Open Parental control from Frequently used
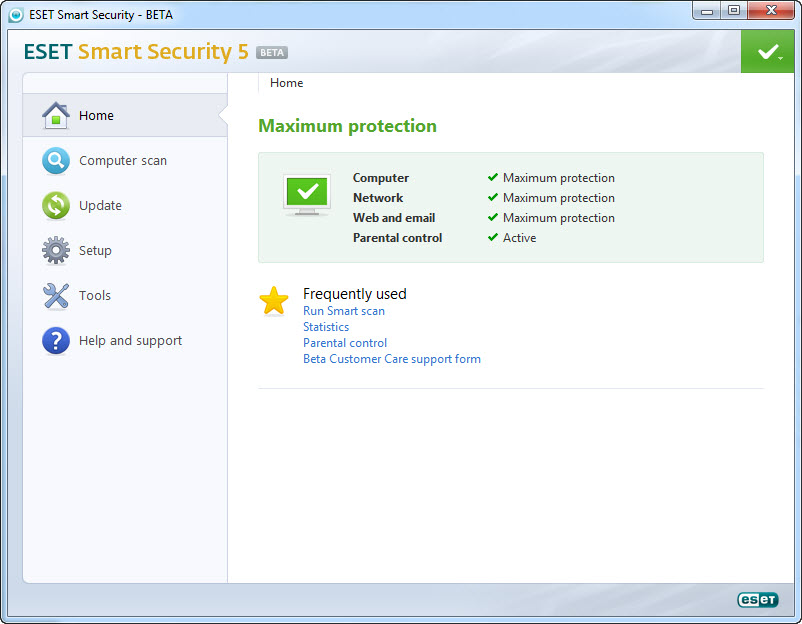 coord(344,343)
